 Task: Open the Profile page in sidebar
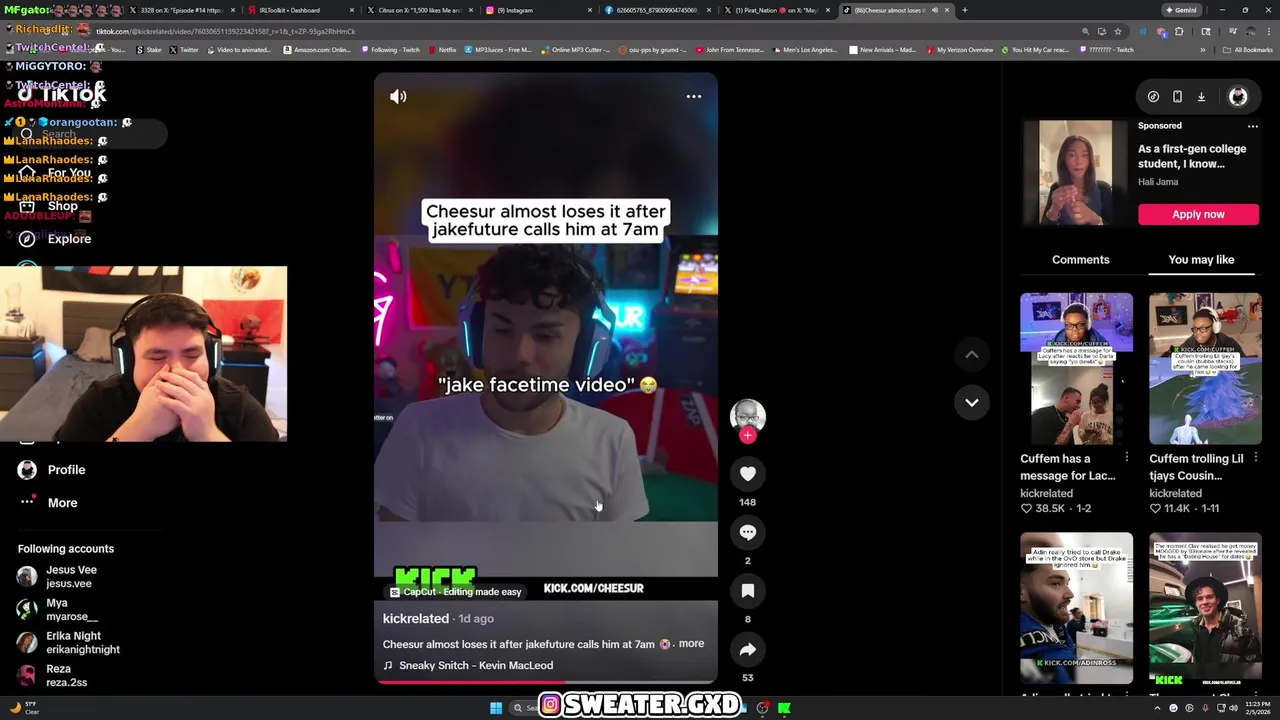coord(52,470)
